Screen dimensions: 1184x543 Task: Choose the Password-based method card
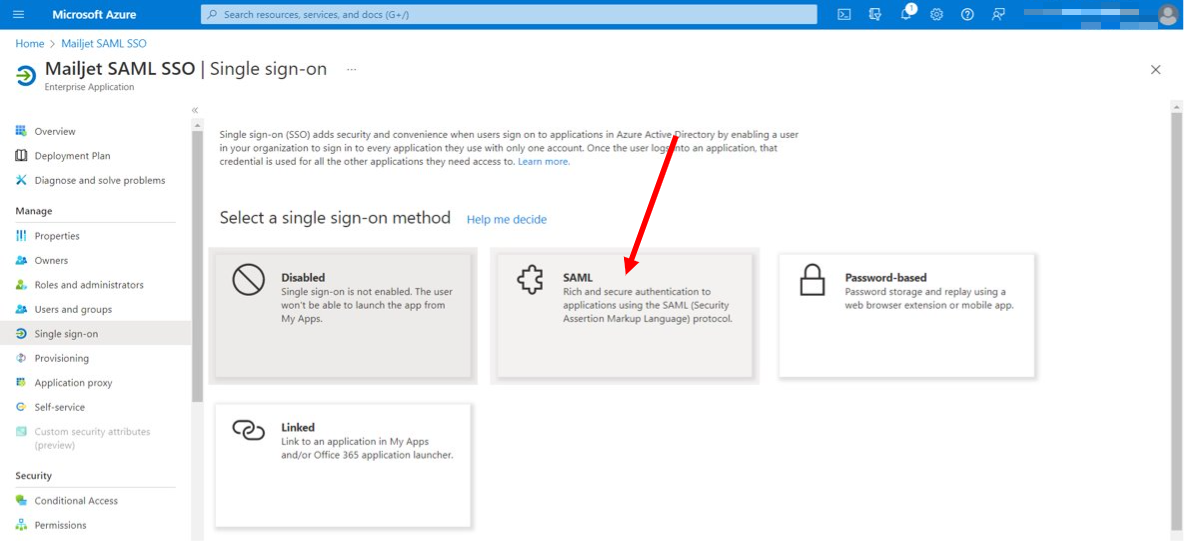[x=907, y=316]
